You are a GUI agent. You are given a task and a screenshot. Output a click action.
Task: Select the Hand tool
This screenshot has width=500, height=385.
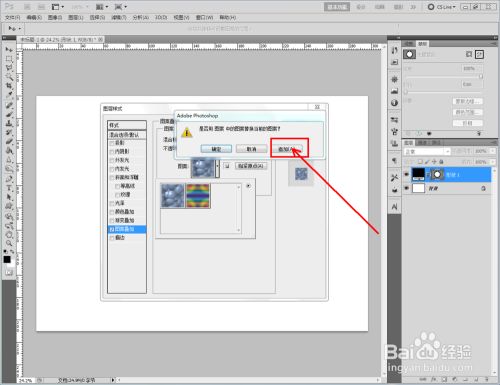9,234
